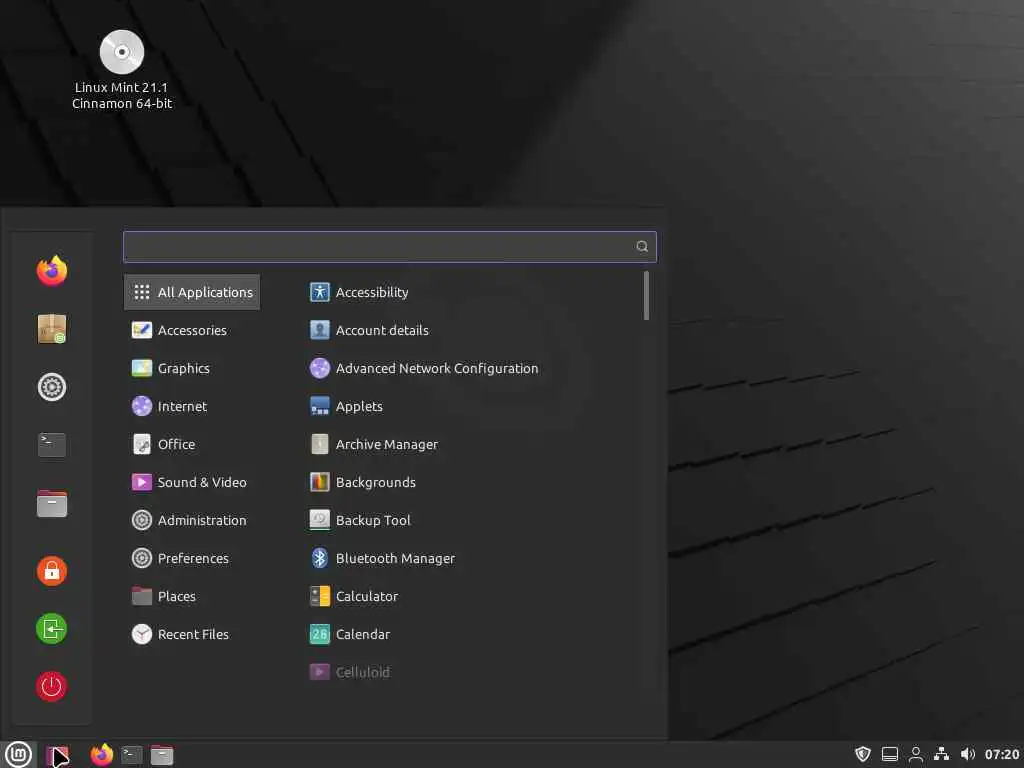The image size is (1024, 768).
Task: Open the update manager shield tray icon
Action: 863,754
